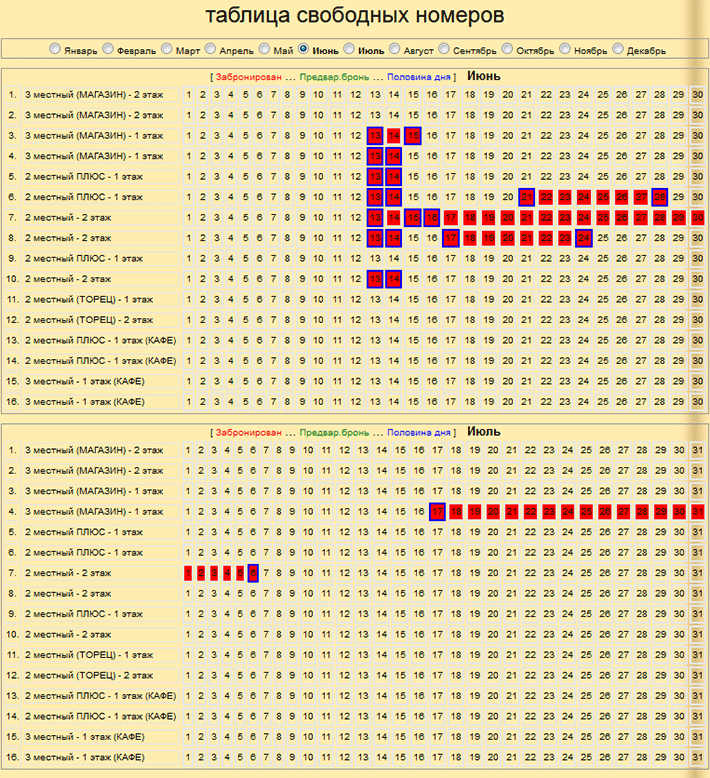Click free day 31 in July row 2

pos(698,470)
